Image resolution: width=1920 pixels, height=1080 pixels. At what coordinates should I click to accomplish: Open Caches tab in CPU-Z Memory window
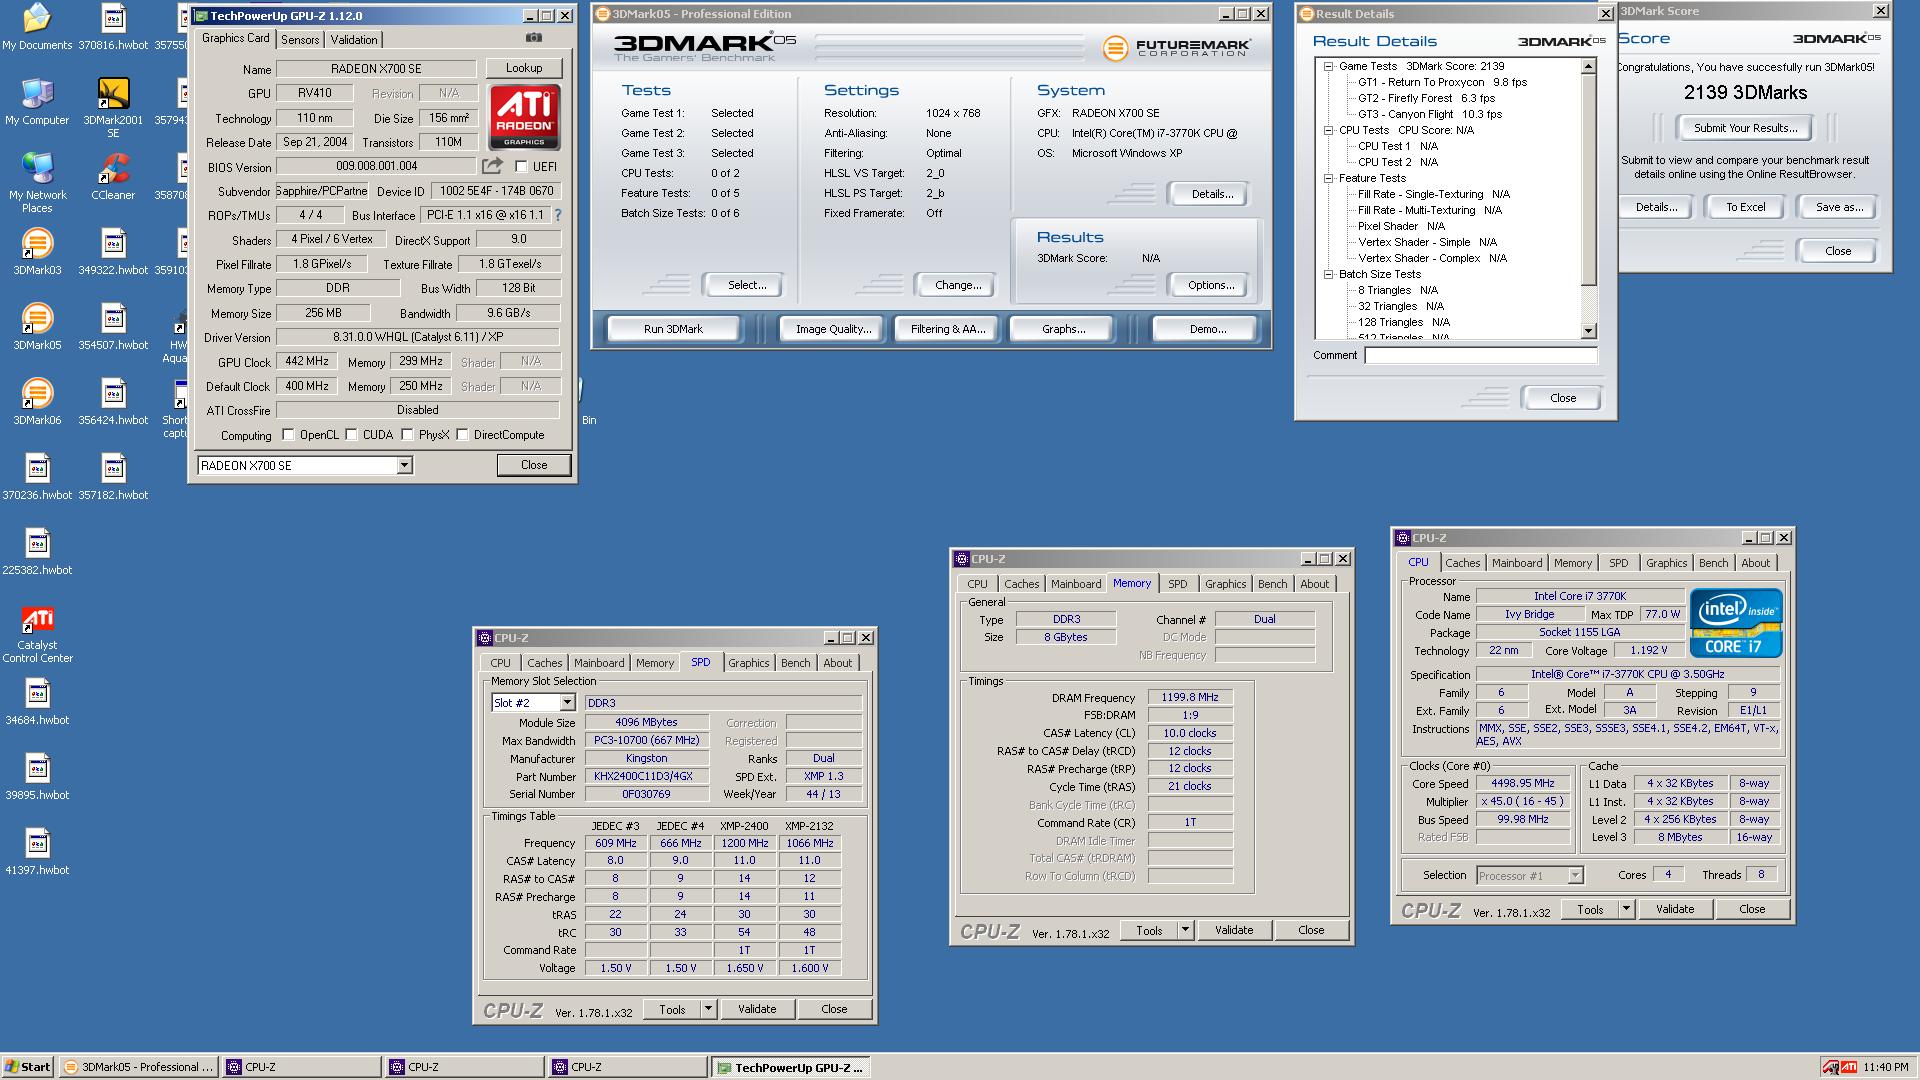pos(1021,584)
